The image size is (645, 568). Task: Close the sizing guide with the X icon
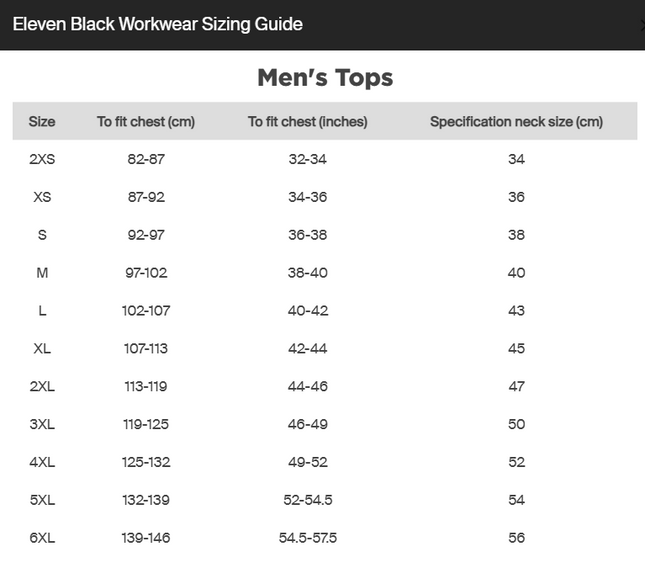pos(643,25)
